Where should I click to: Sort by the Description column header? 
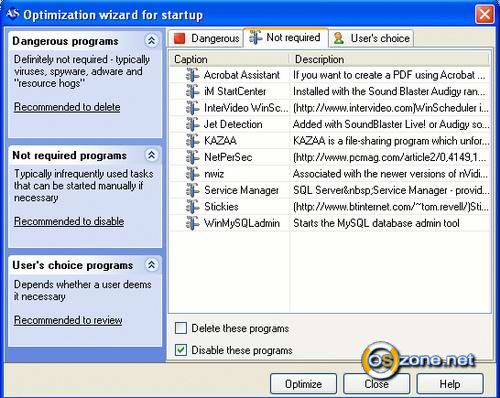(389, 59)
